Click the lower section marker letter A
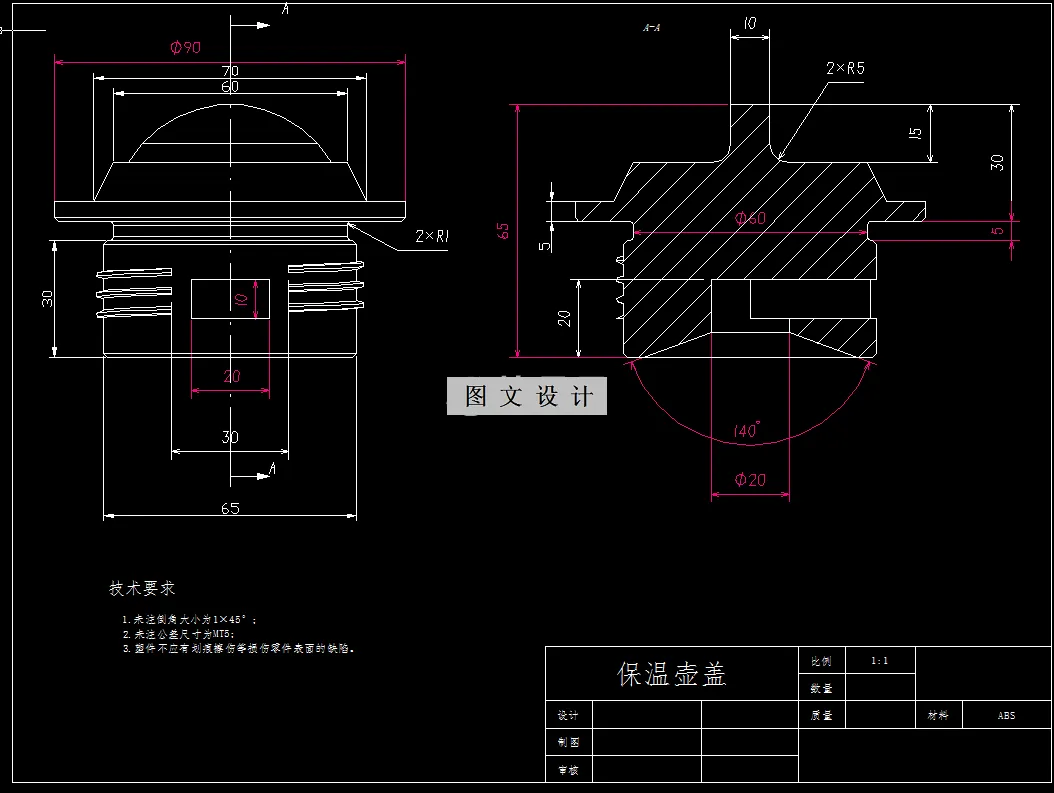The height and width of the screenshot is (793, 1054). (x=272, y=468)
